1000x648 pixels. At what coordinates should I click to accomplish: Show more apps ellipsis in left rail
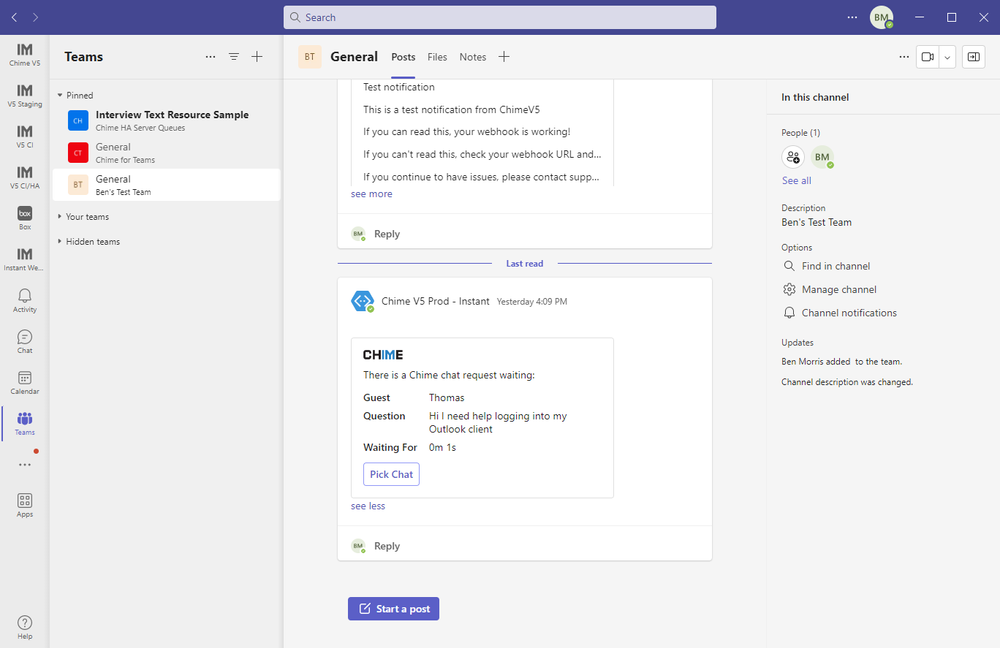coord(24,464)
